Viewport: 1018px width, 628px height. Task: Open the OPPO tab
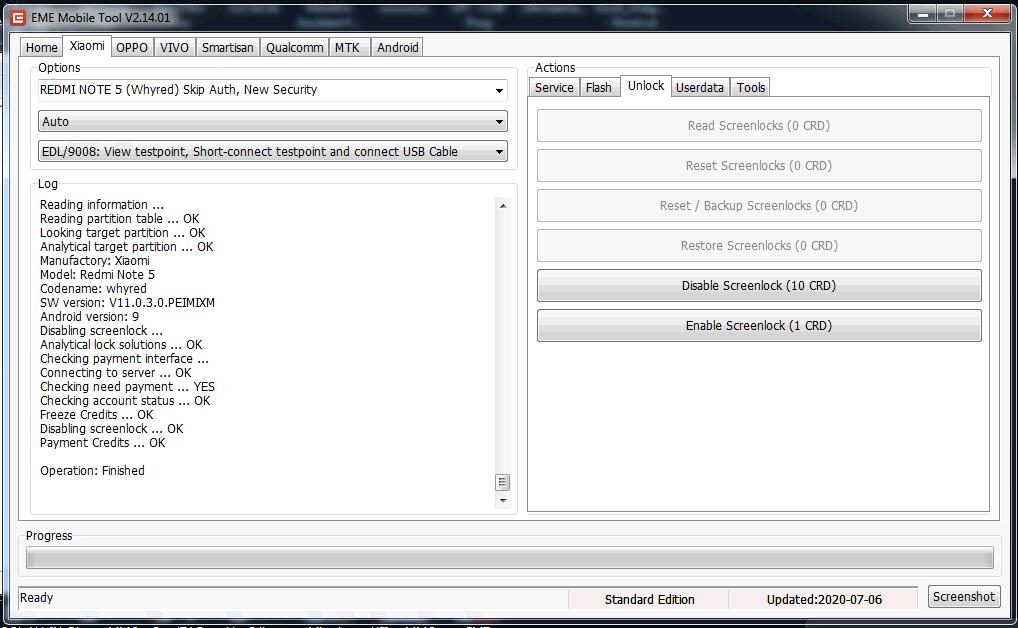(132, 47)
